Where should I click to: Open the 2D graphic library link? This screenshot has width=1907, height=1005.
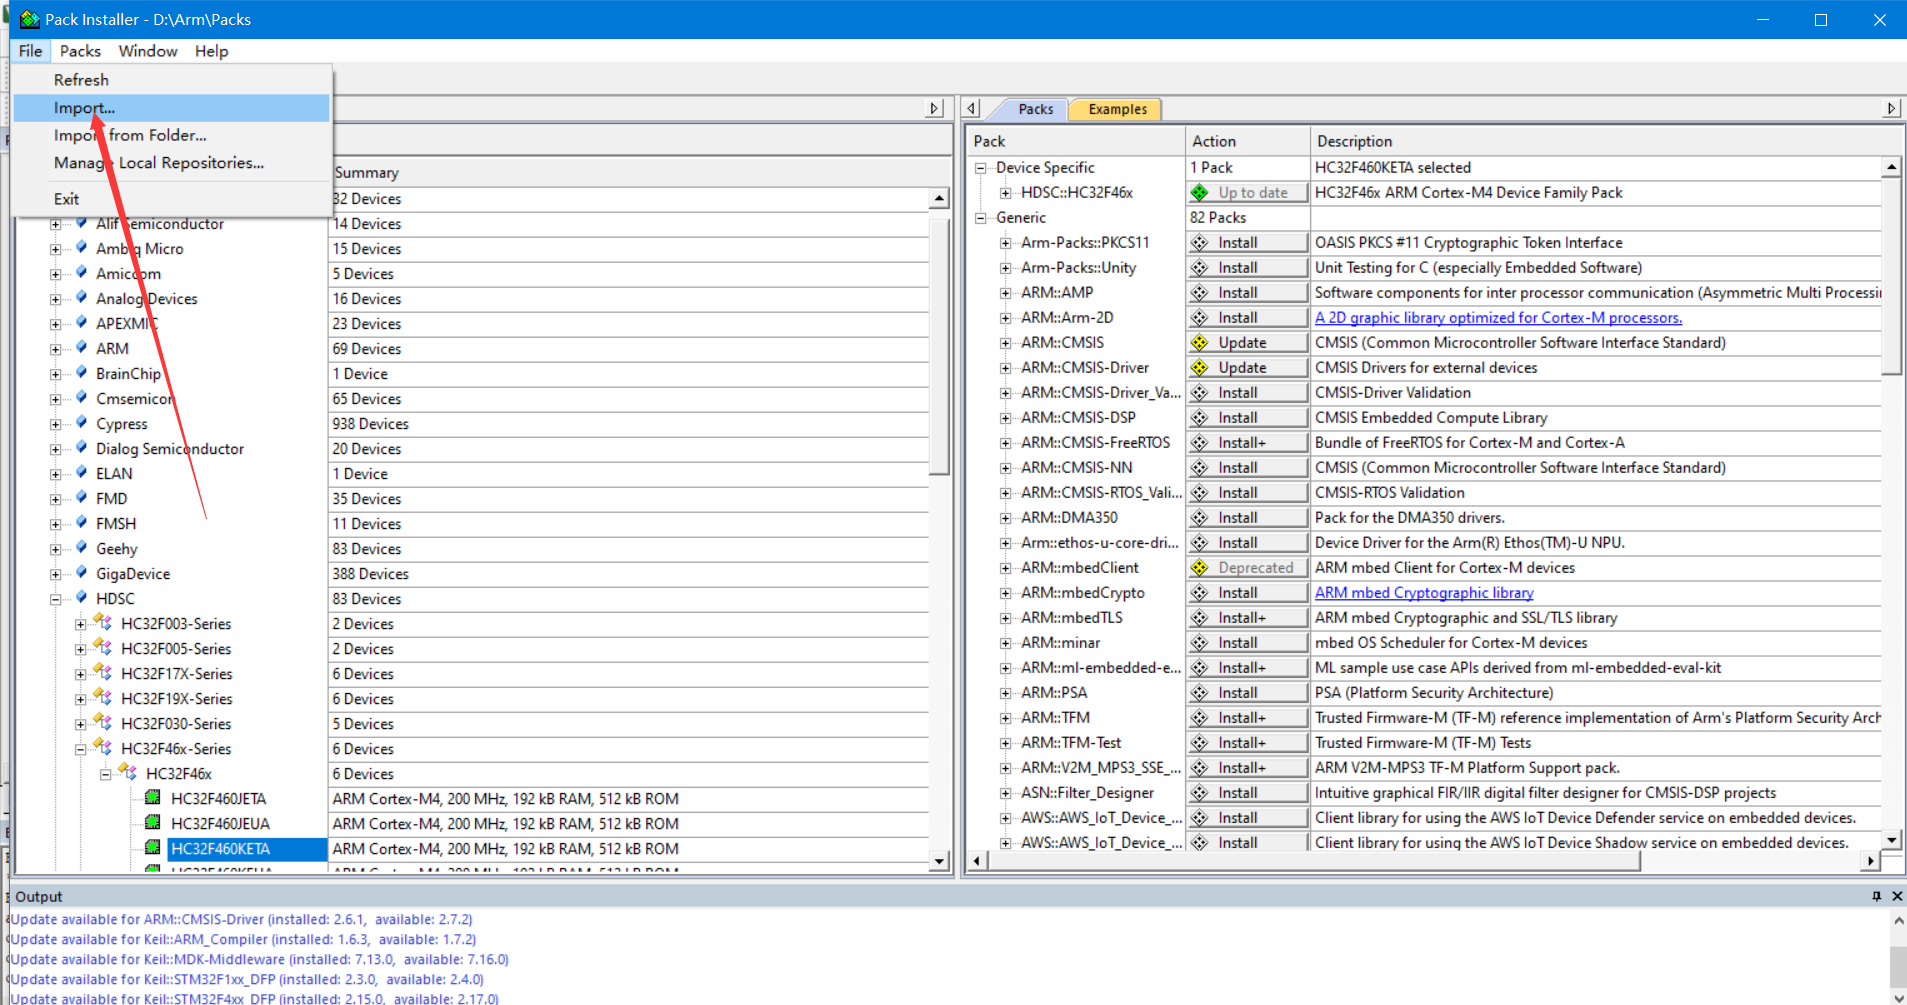pyautogui.click(x=1498, y=318)
